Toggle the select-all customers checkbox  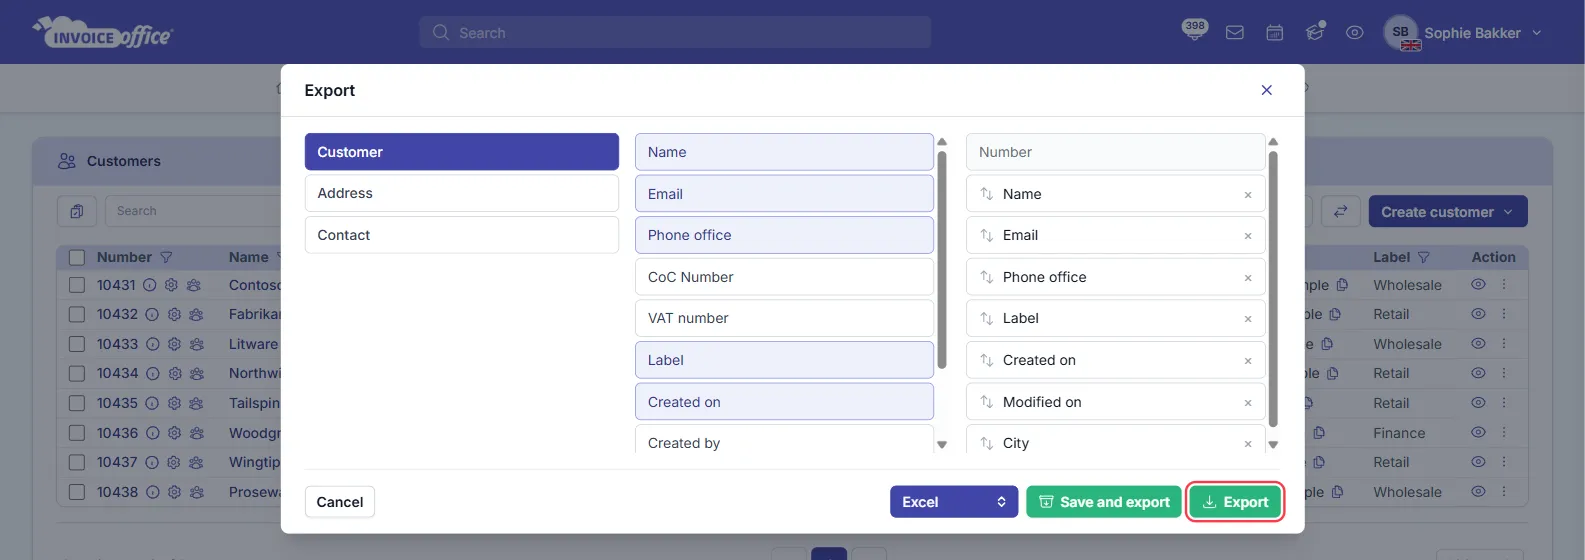(x=77, y=257)
